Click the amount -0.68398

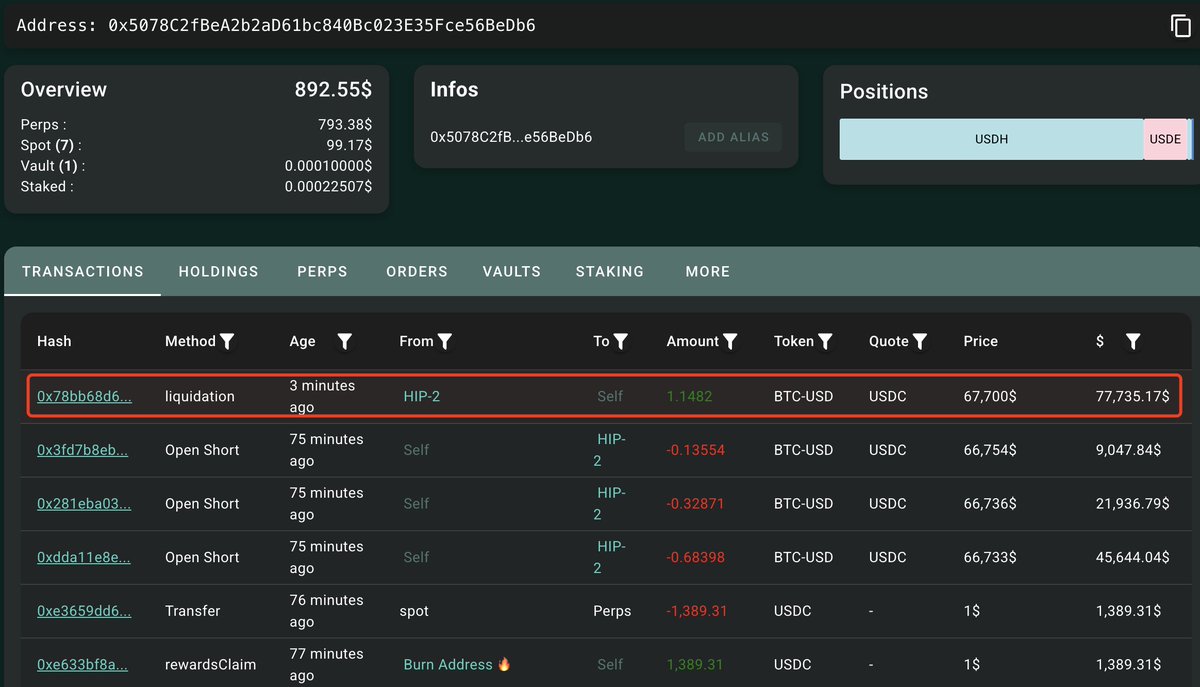coord(696,558)
